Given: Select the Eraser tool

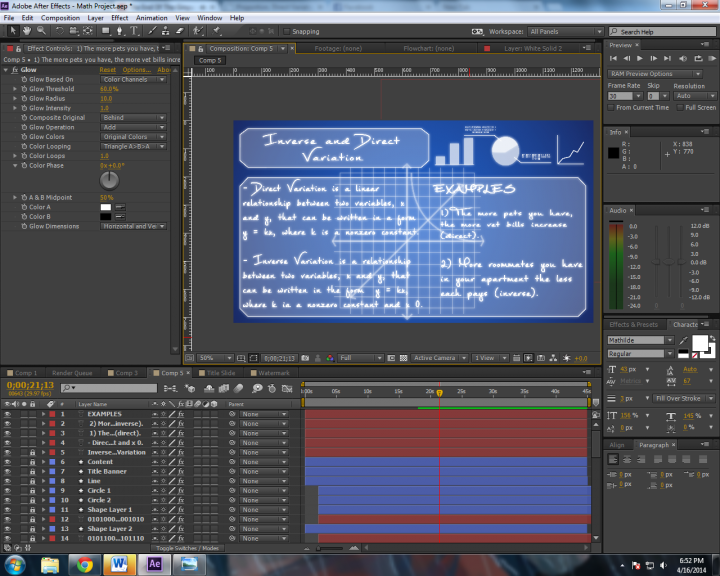Looking at the screenshot, I should pos(180,31).
